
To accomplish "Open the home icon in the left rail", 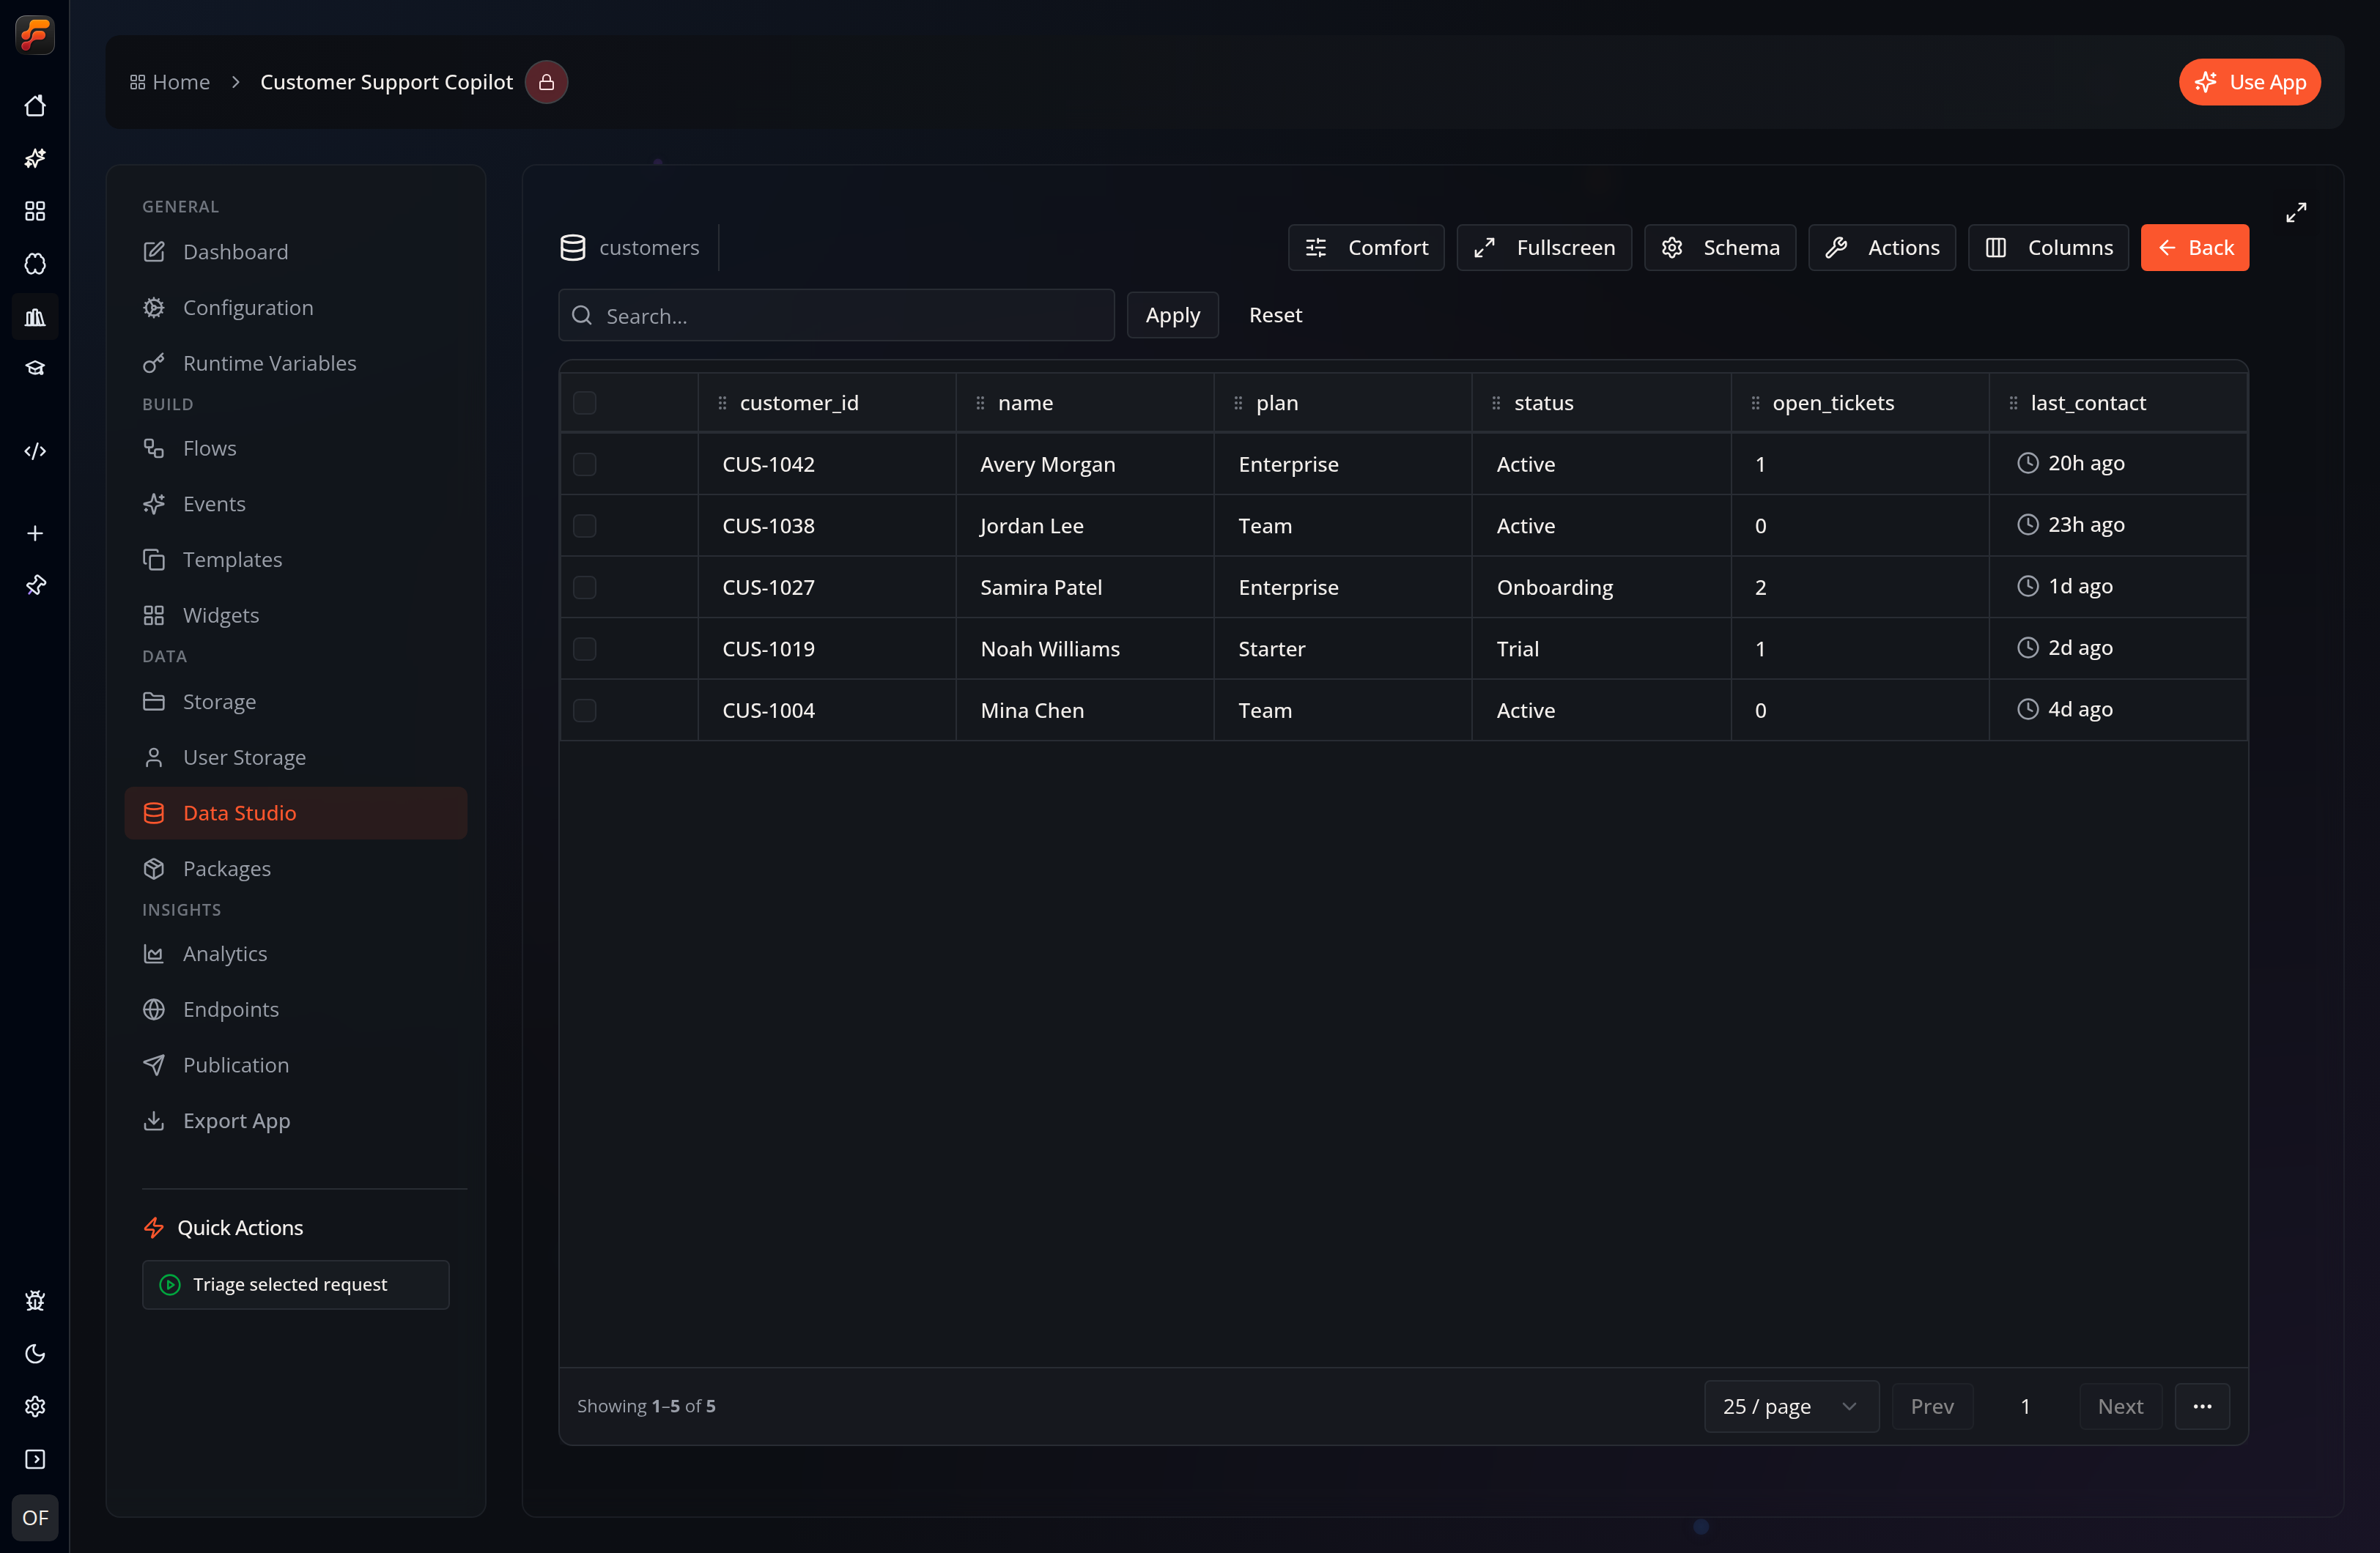I will pos(35,106).
